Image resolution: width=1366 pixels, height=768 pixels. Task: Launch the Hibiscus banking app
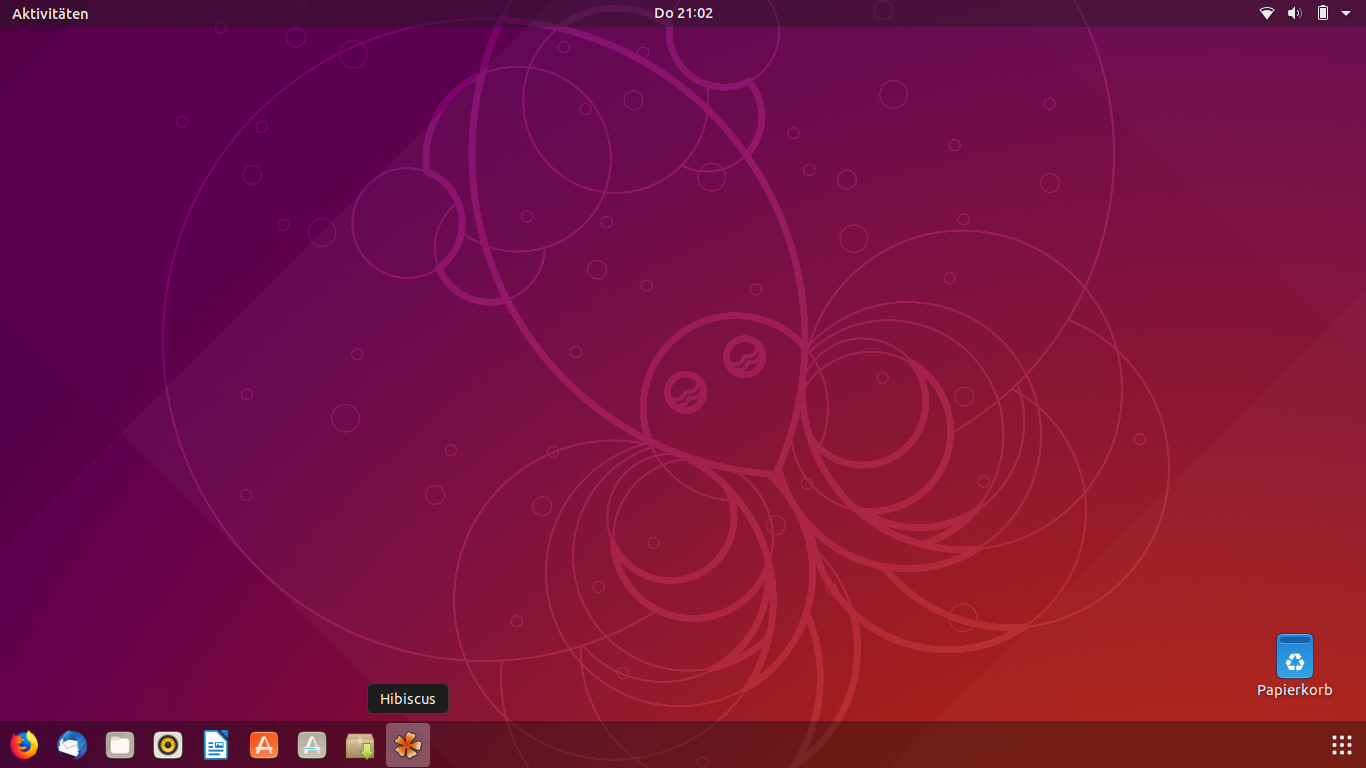click(x=408, y=745)
